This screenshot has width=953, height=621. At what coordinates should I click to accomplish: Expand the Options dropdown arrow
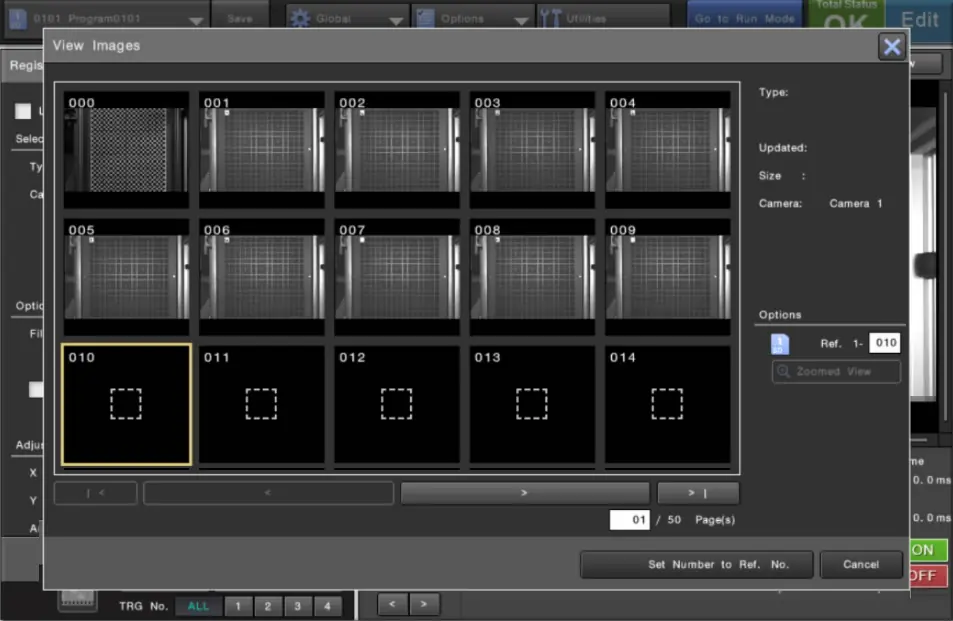click(x=521, y=20)
